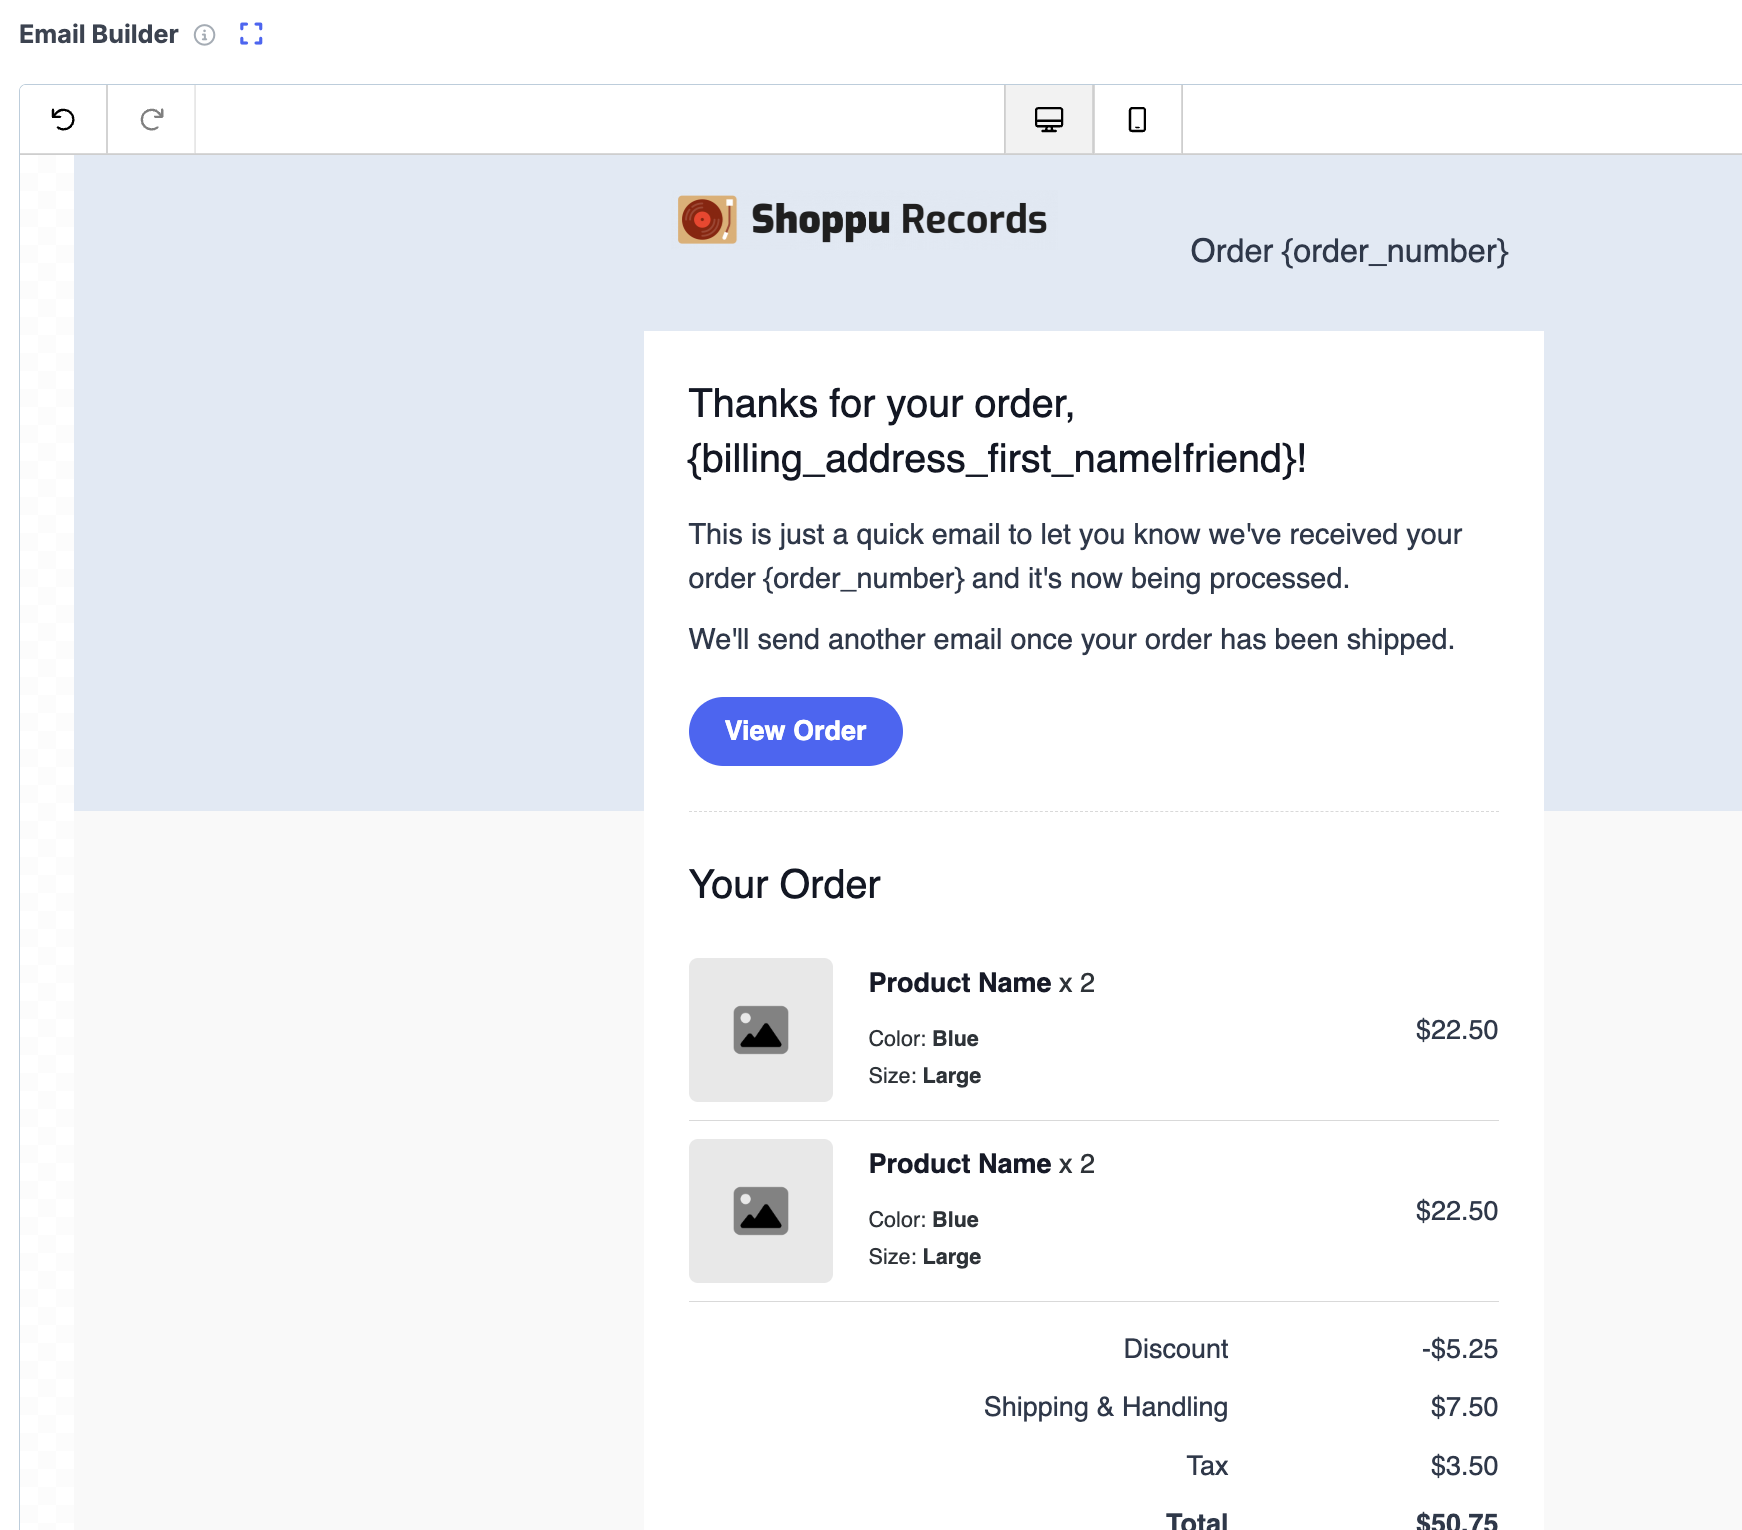Screen dimensions: 1742x1530
Task: Switch to desktop preview mode
Action: [x=1049, y=119]
